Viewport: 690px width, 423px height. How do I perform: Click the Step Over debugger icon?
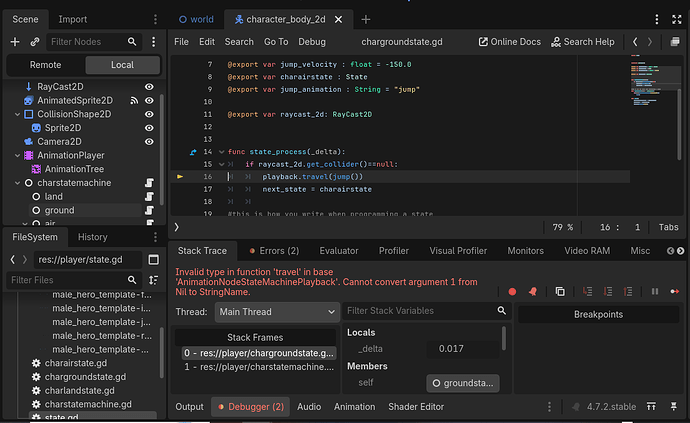(x=608, y=291)
